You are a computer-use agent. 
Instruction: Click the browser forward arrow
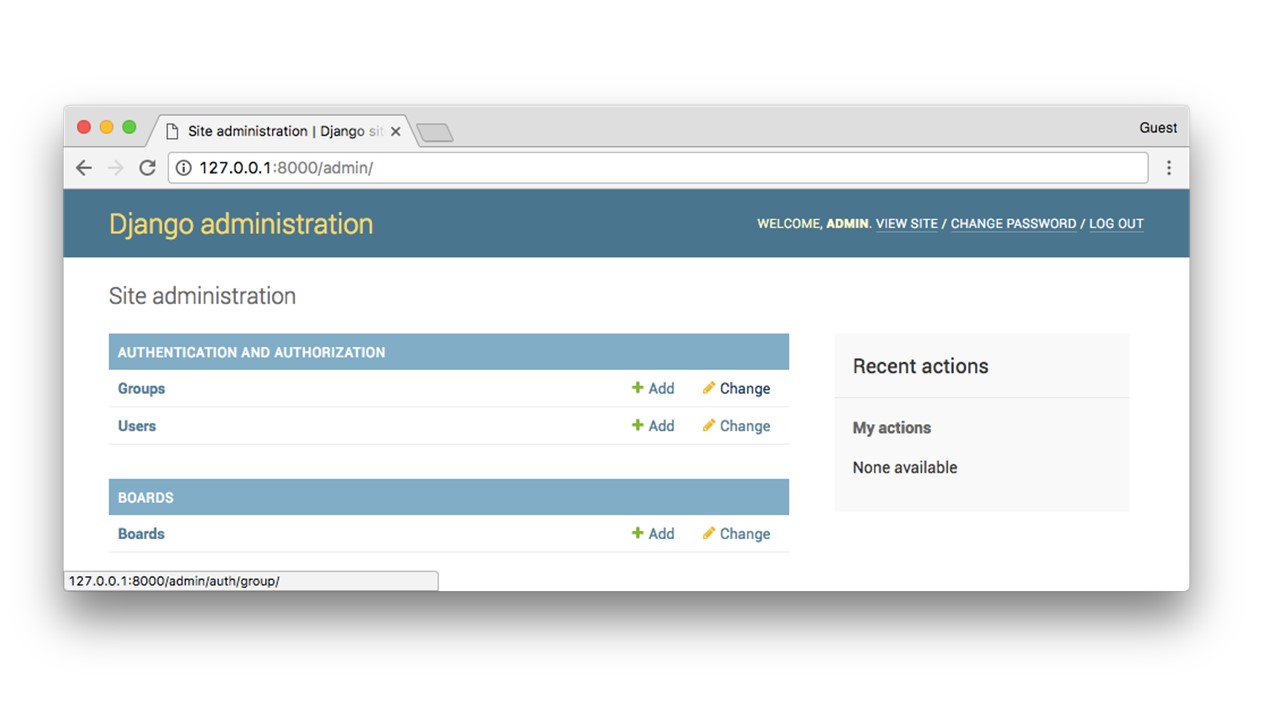click(x=116, y=168)
